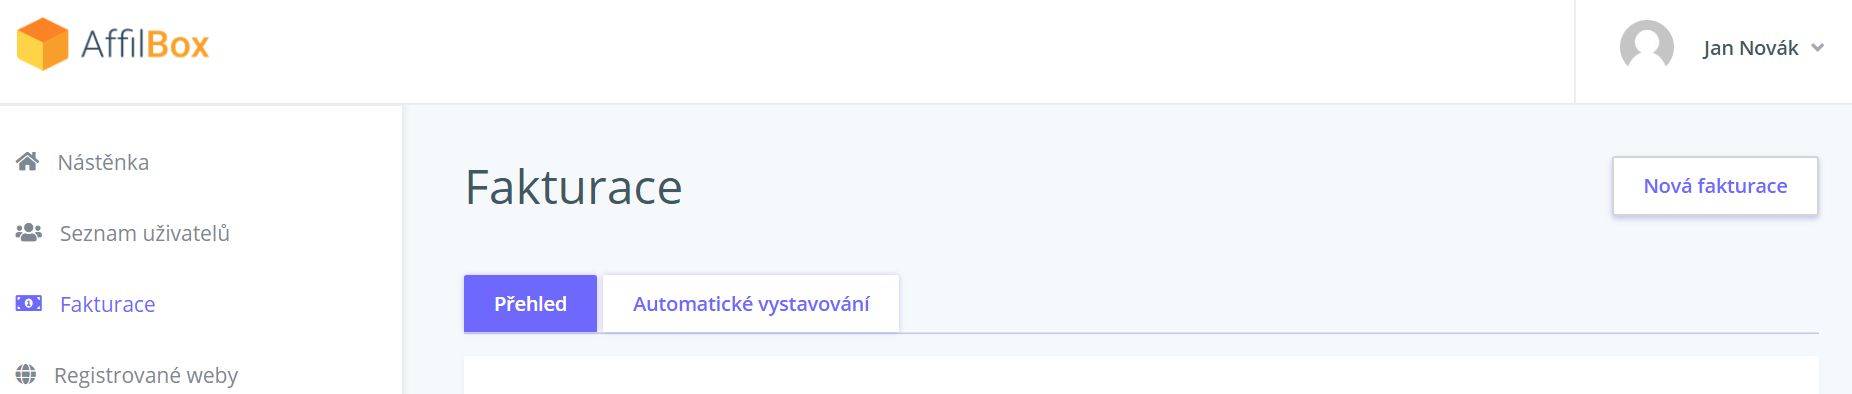Click the home icon beside Nástěnka
The height and width of the screenshot is (394, 1852).
pyautogui.click(x=27, y=161)
